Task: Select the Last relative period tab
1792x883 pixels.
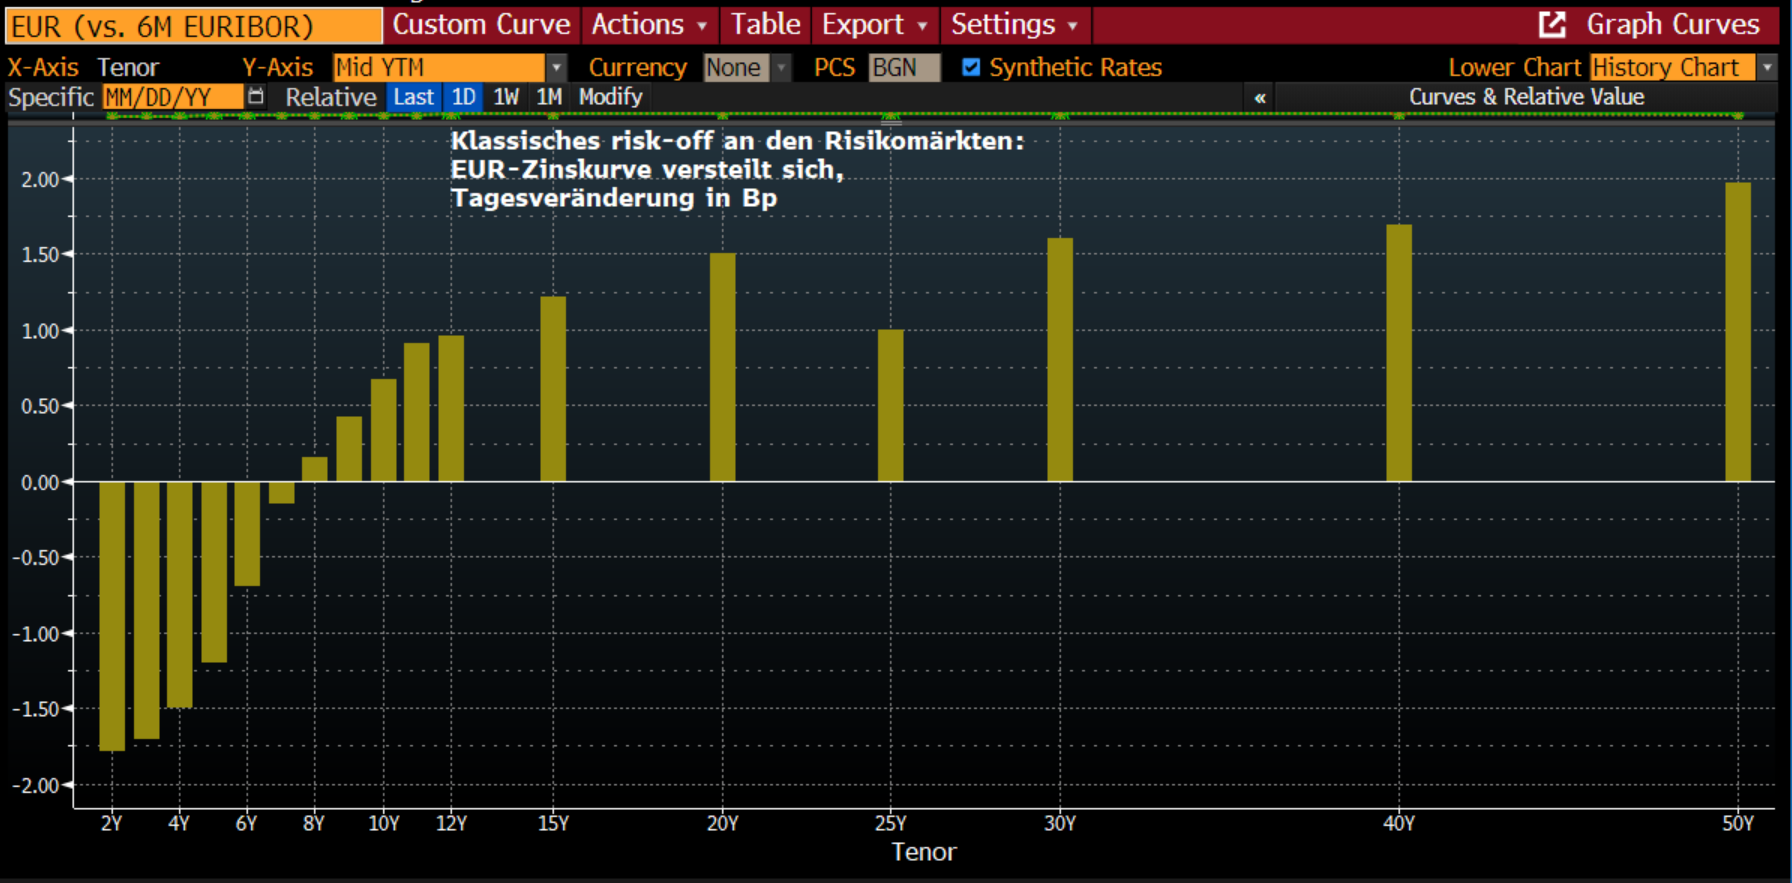Action: coord(414,97)
